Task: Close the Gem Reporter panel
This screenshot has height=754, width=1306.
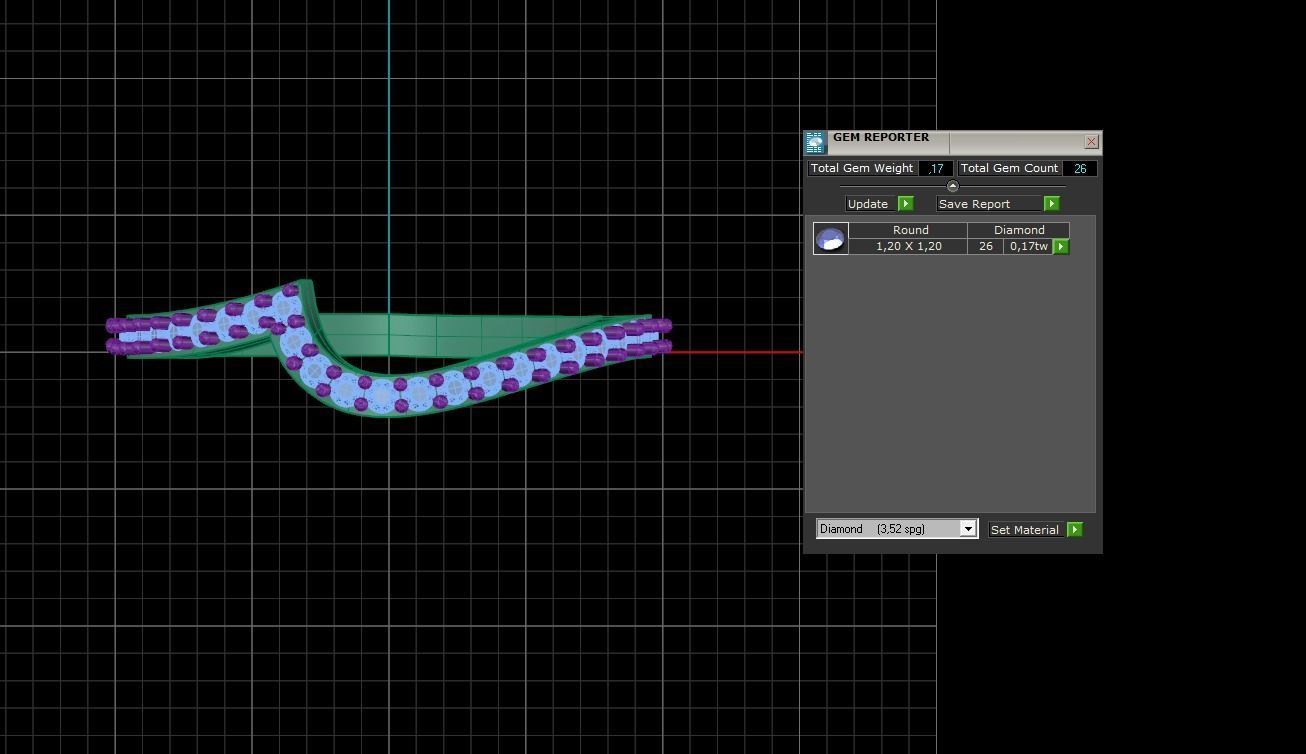Action: click(x=1091, y=142)
